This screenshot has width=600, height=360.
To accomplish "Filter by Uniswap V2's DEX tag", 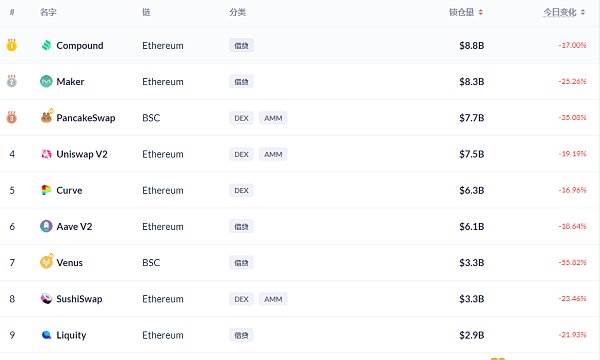I will tap(241, 154).
